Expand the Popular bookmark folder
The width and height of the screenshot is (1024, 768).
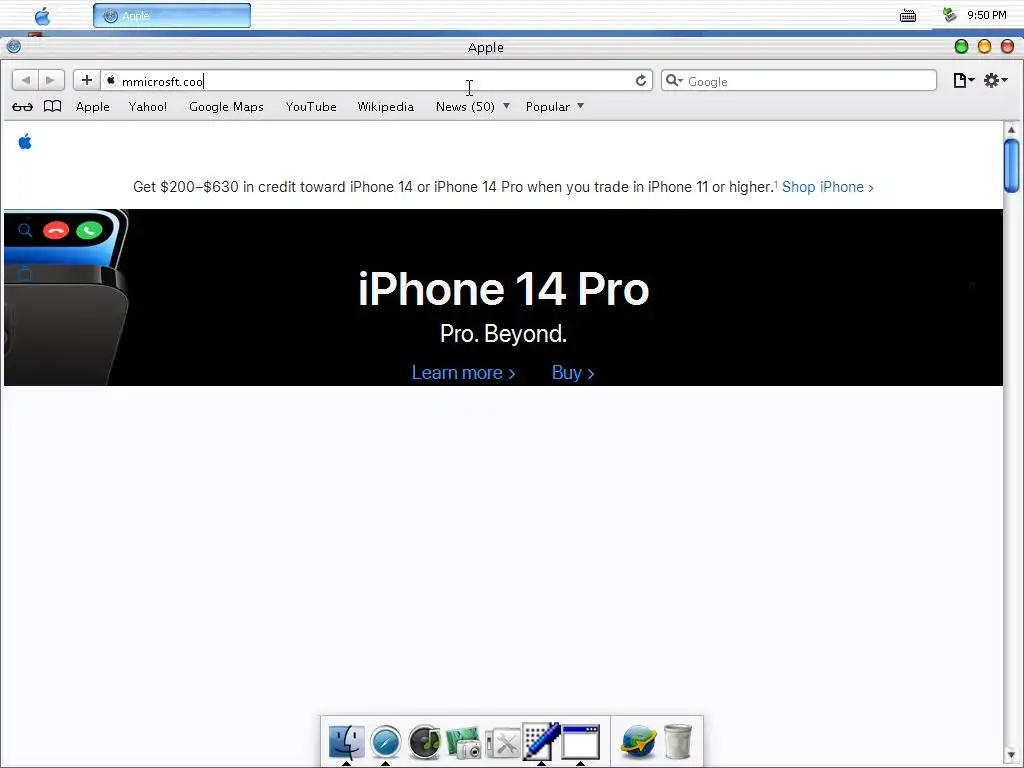point(554,106)
